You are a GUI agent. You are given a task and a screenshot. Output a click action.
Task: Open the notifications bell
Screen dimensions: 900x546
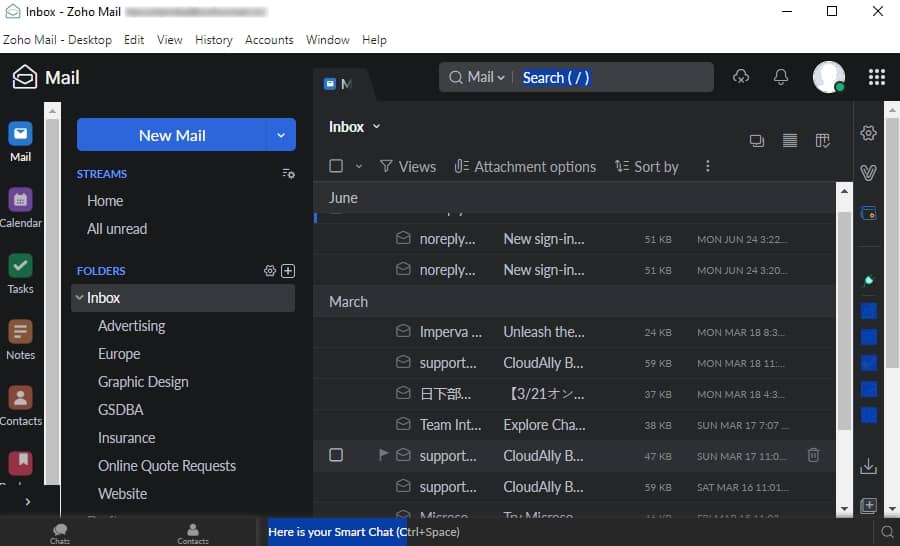click(x=781, y=77)
